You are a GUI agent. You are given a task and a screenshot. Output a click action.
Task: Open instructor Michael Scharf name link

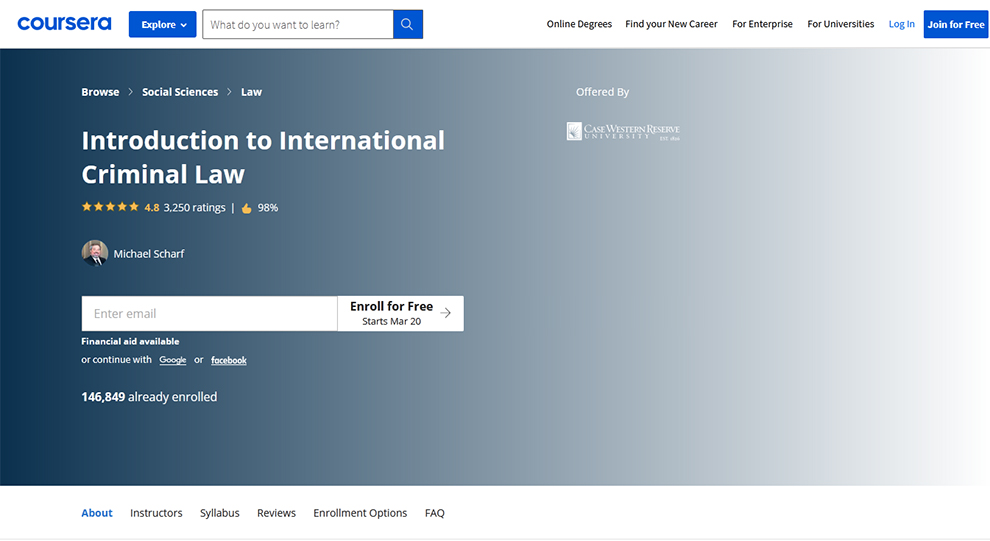tap(149, 254)
